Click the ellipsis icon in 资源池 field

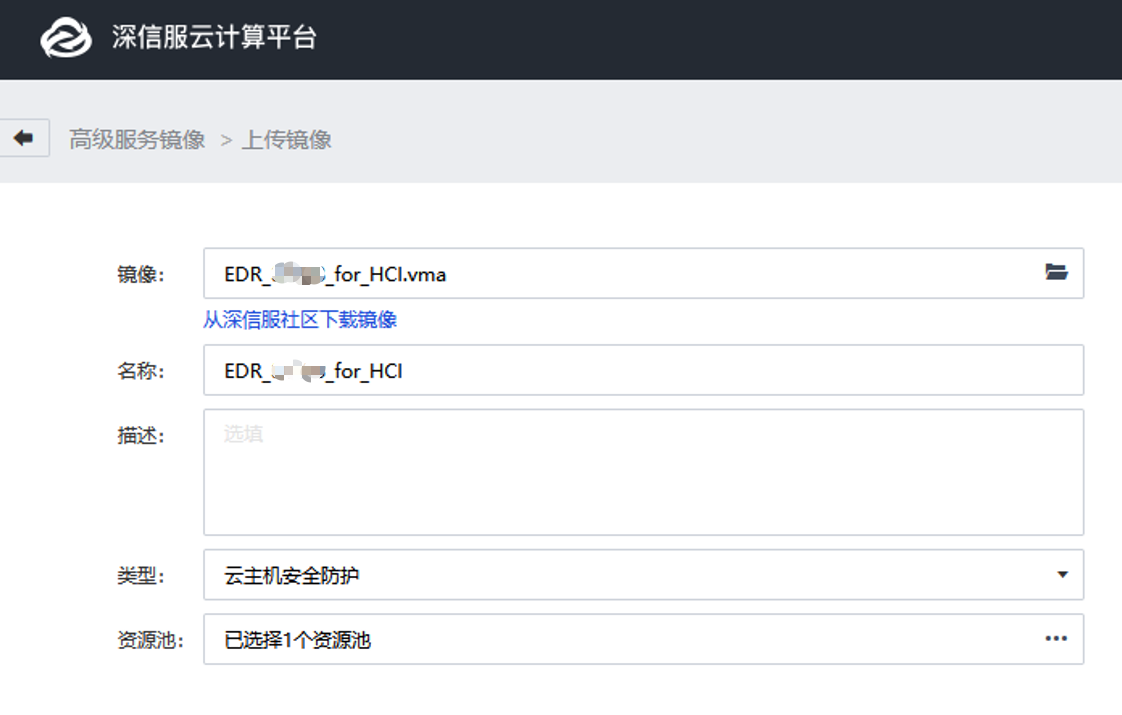click(1056, 638)
